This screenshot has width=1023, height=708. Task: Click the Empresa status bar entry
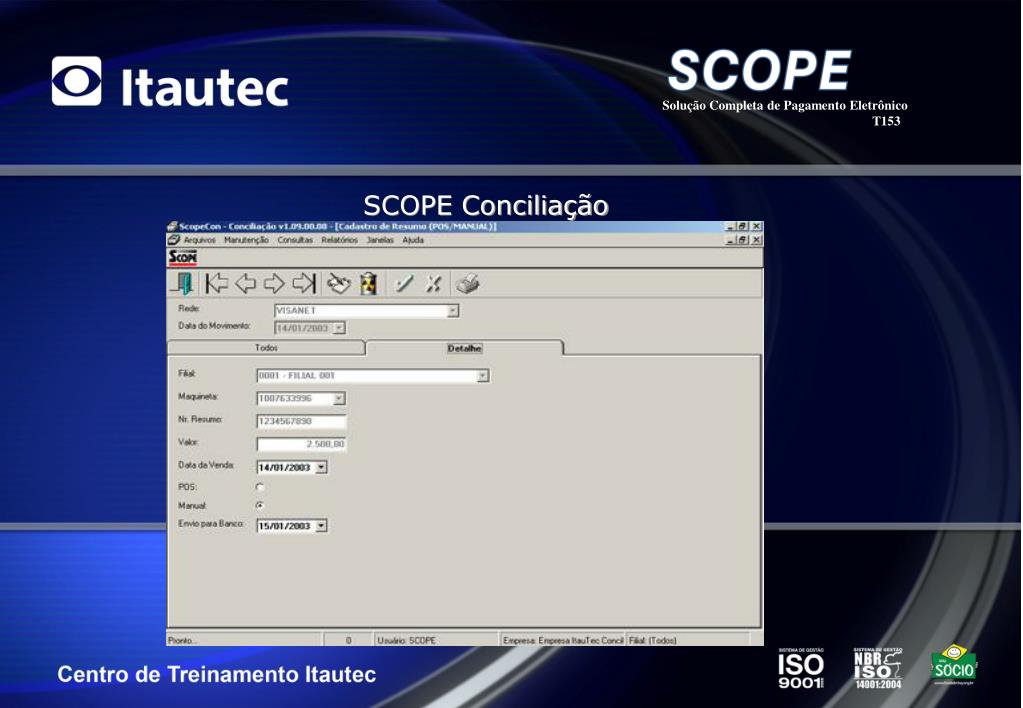[x=563, y=641]
